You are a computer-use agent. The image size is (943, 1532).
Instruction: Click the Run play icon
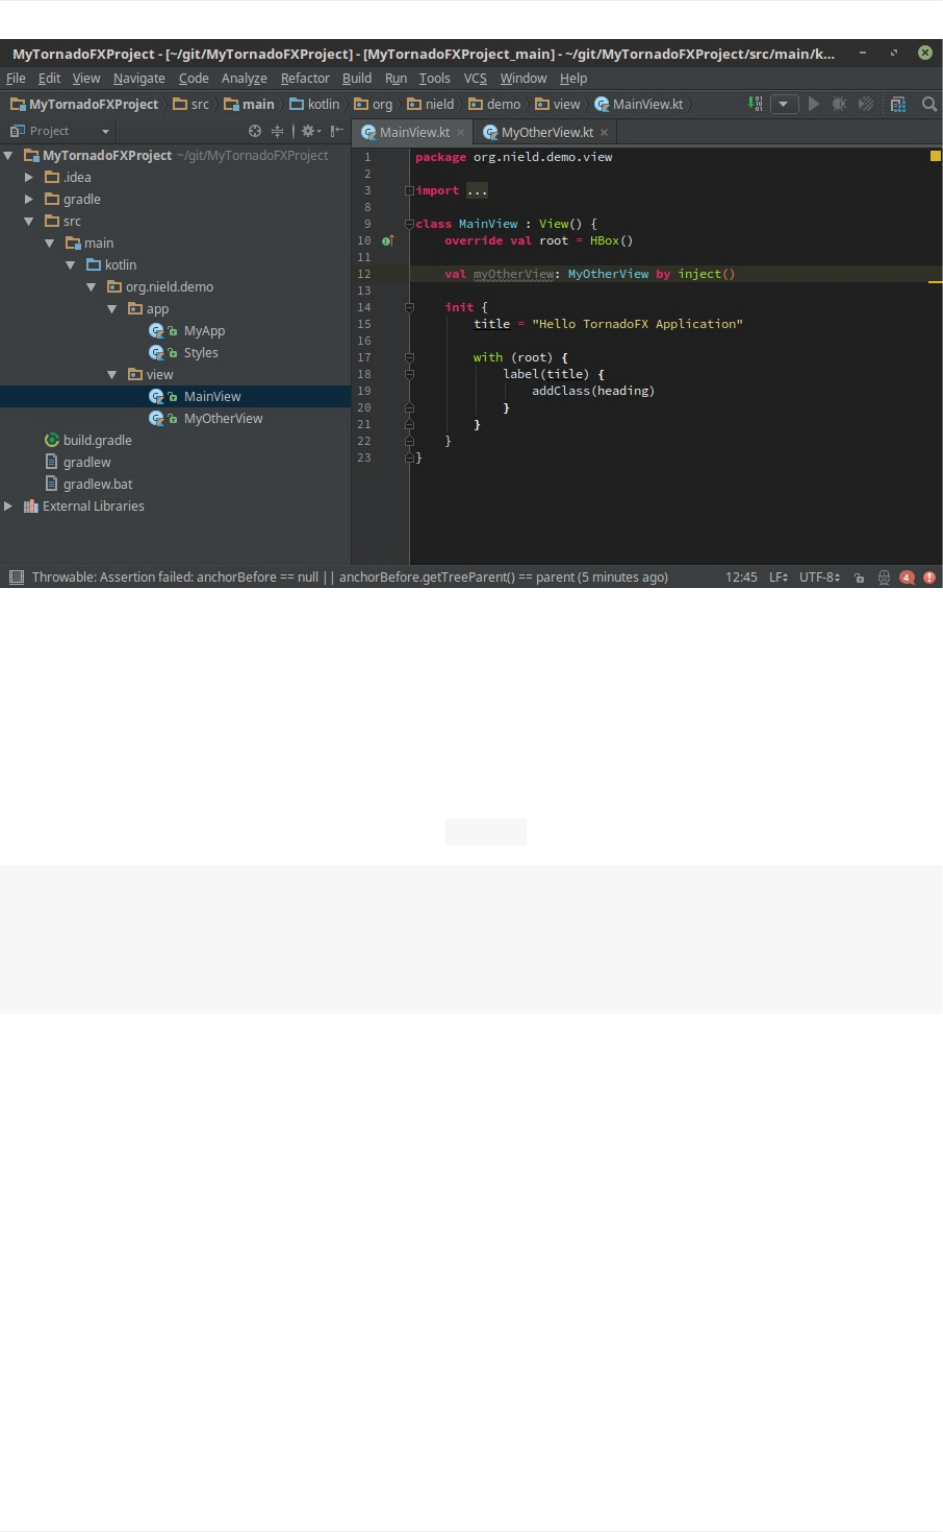pyautogui.click(x=814, y=104)
